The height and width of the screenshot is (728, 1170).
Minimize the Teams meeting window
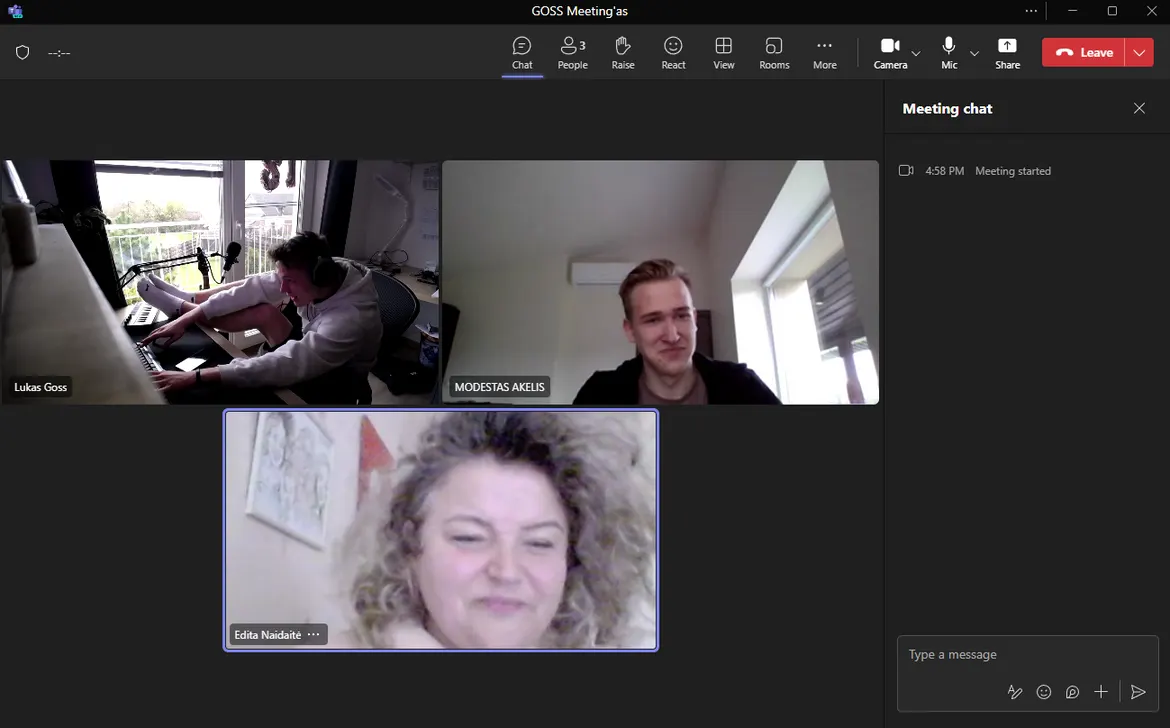click(1072, 10)
